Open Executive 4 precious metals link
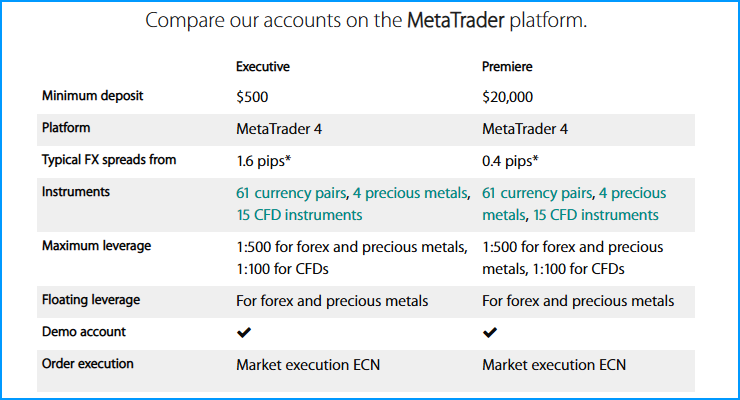Image resolution: width=740 pixels, height=400 pixels. pos(410,193)
